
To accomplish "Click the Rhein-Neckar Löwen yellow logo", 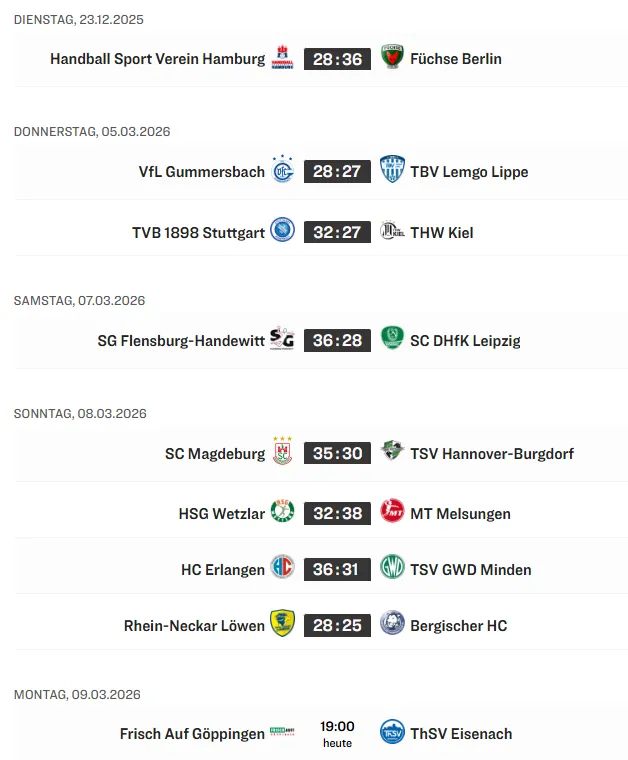I will pyautogui.click(x=283, y=625).
